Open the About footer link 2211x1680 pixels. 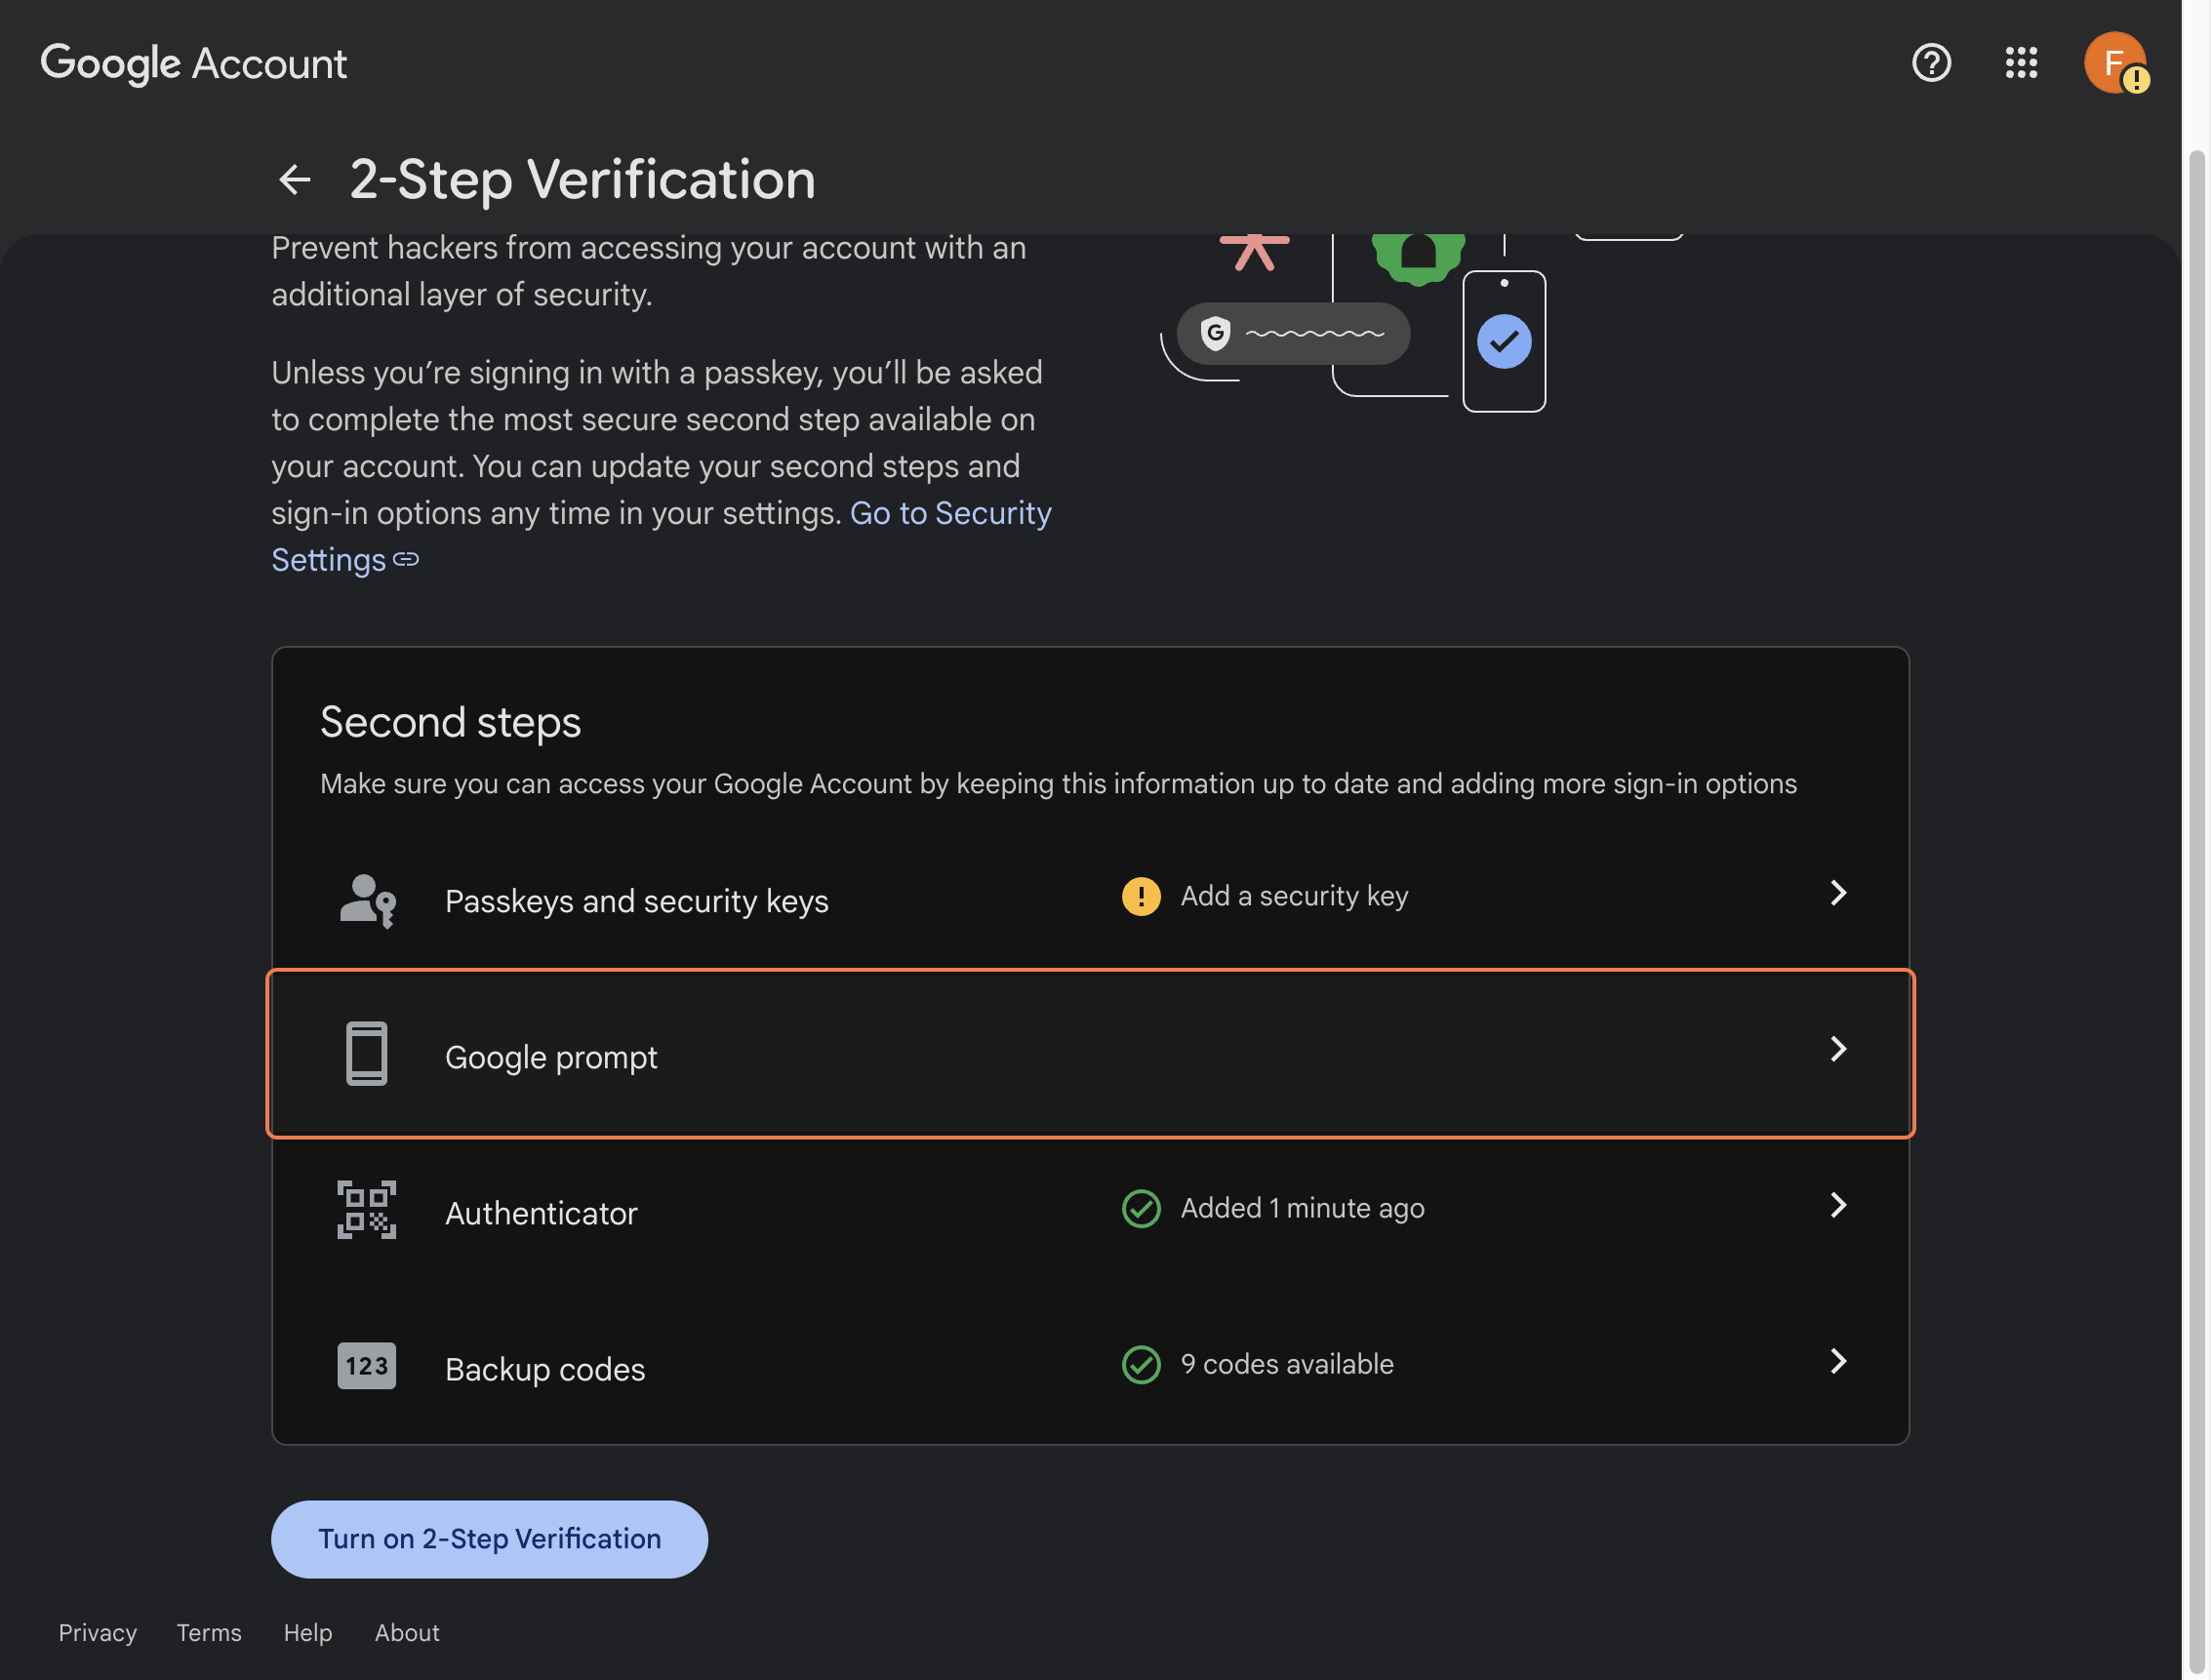[406, 1632]
